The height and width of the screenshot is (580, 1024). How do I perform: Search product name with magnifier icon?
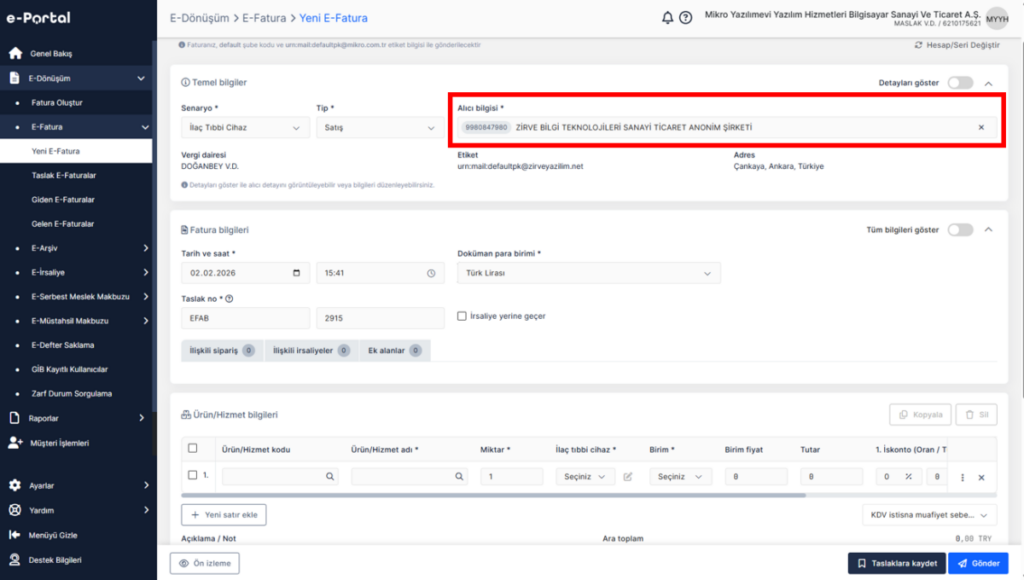click(x=459, y=477)
